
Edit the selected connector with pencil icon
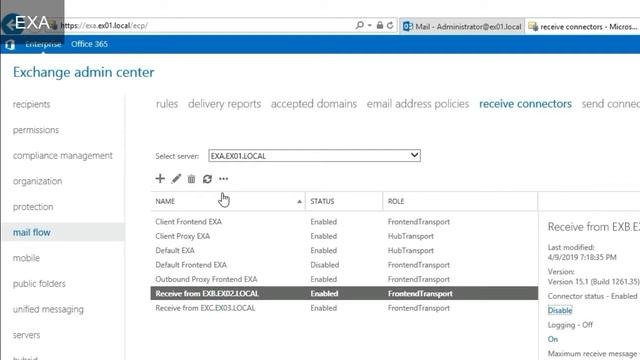[x=176, y=179]
